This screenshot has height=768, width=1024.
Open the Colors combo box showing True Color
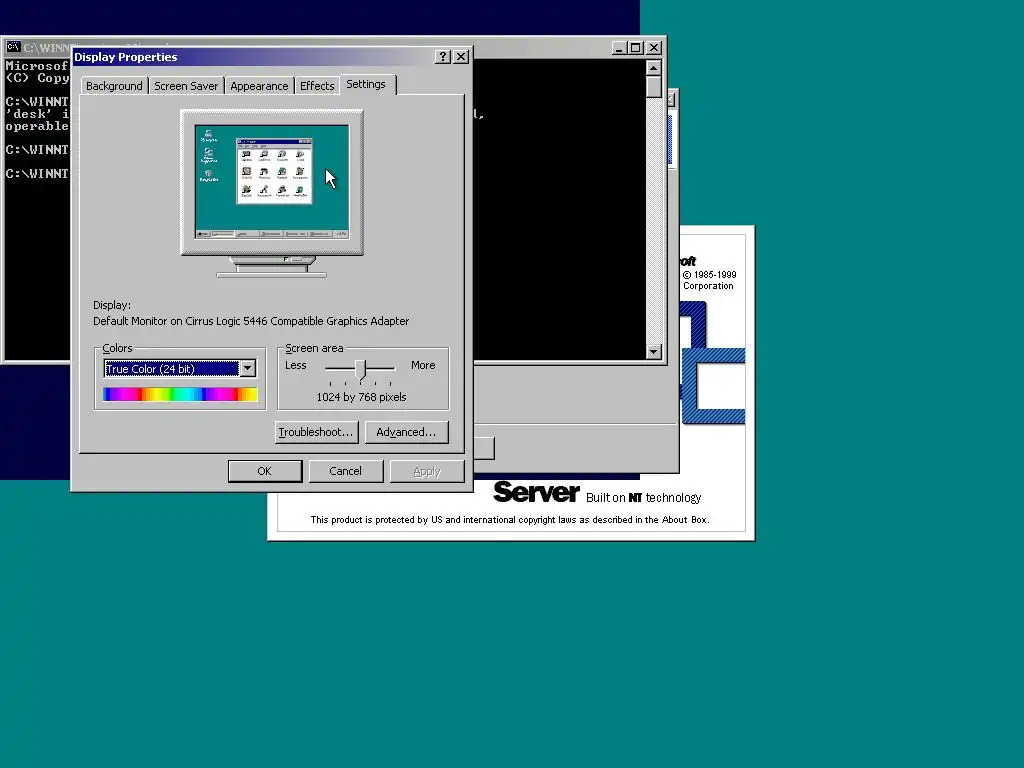point(180,368)
